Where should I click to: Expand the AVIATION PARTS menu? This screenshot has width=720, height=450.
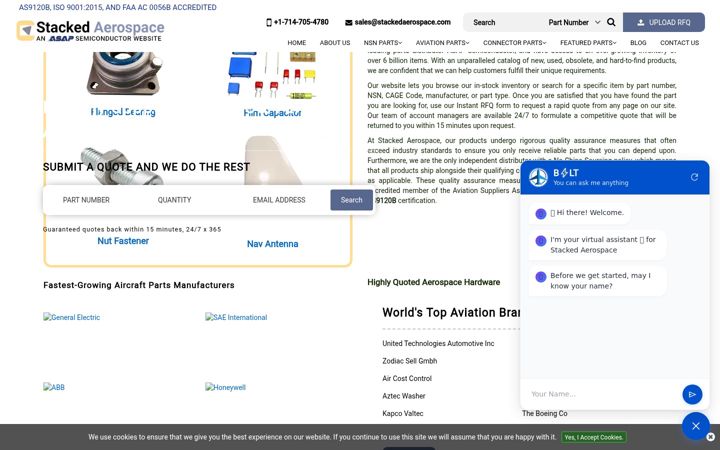pyautogui.click(x=442, y=43)
